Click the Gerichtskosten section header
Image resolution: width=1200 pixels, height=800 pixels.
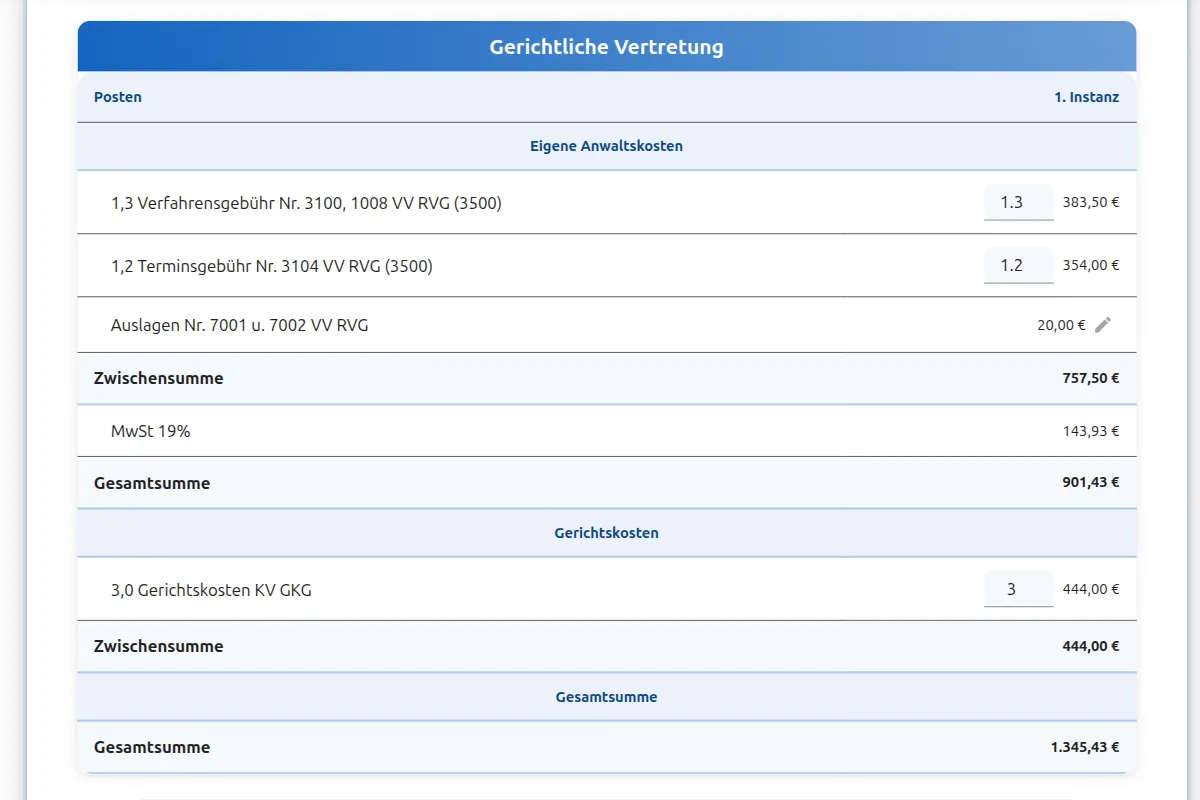pos(606,532)
